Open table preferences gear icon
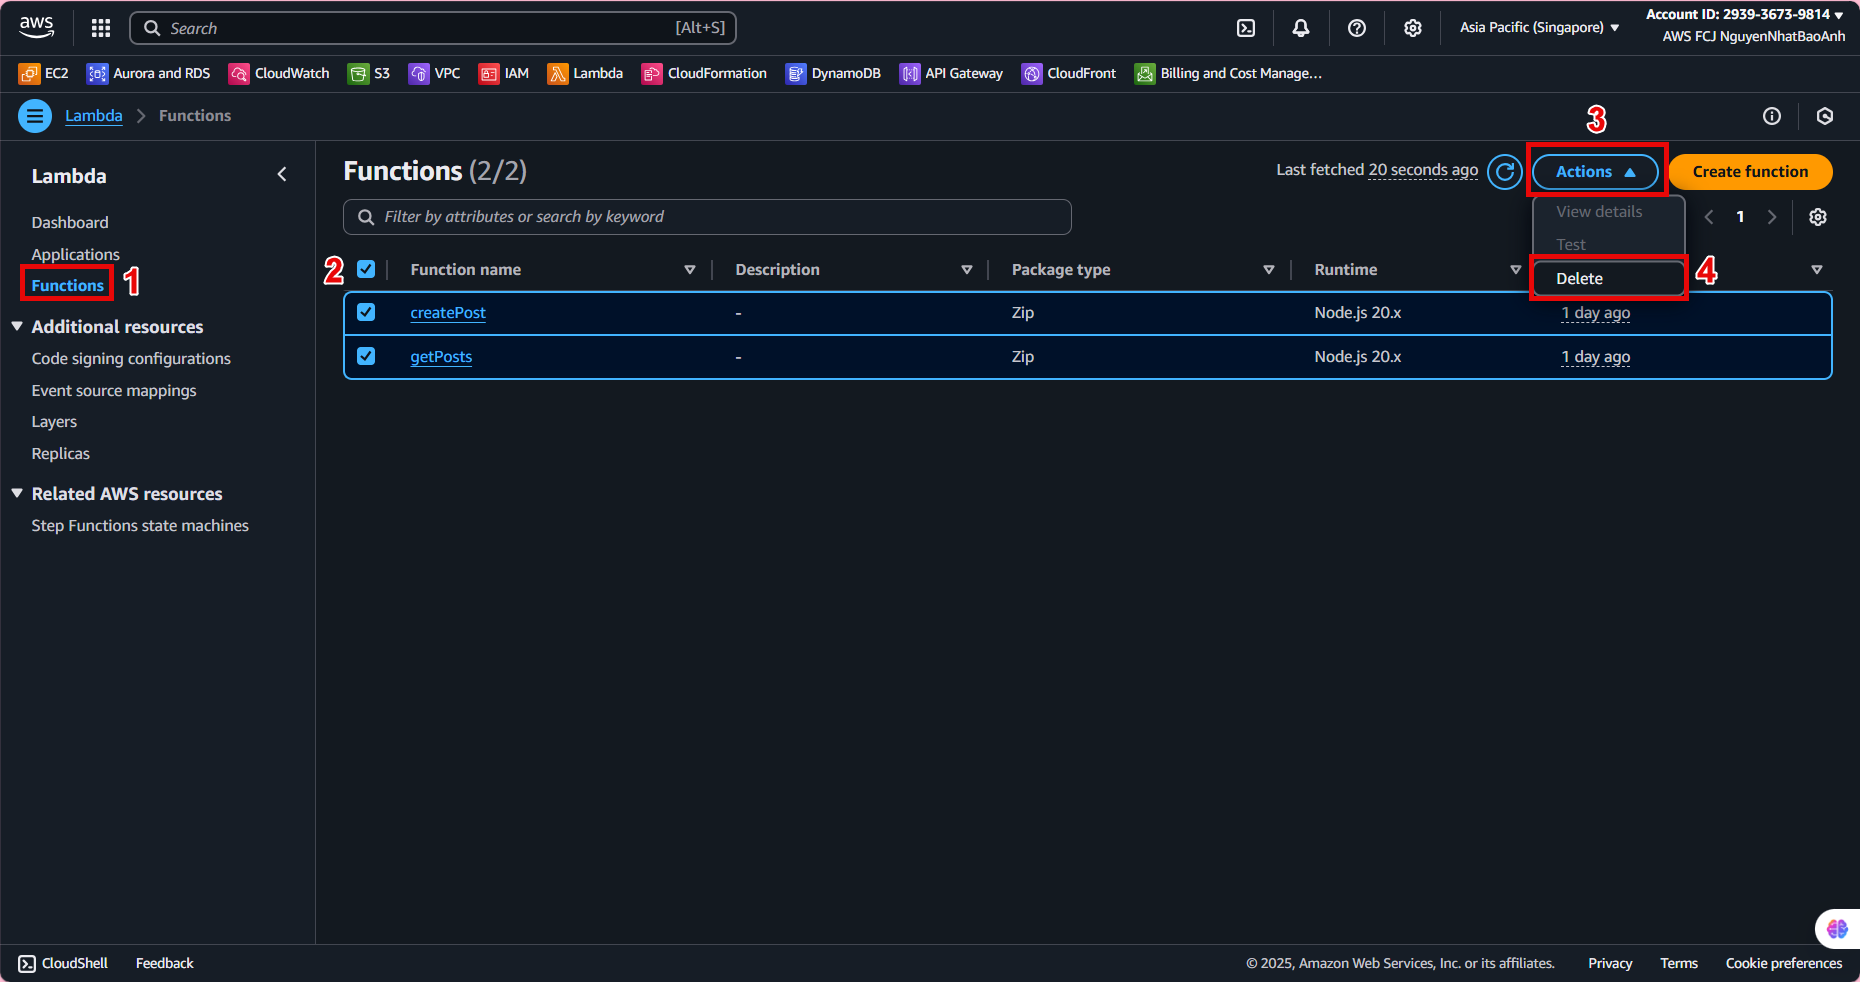Viewport: 1860px width, 982px height. 1817,217
